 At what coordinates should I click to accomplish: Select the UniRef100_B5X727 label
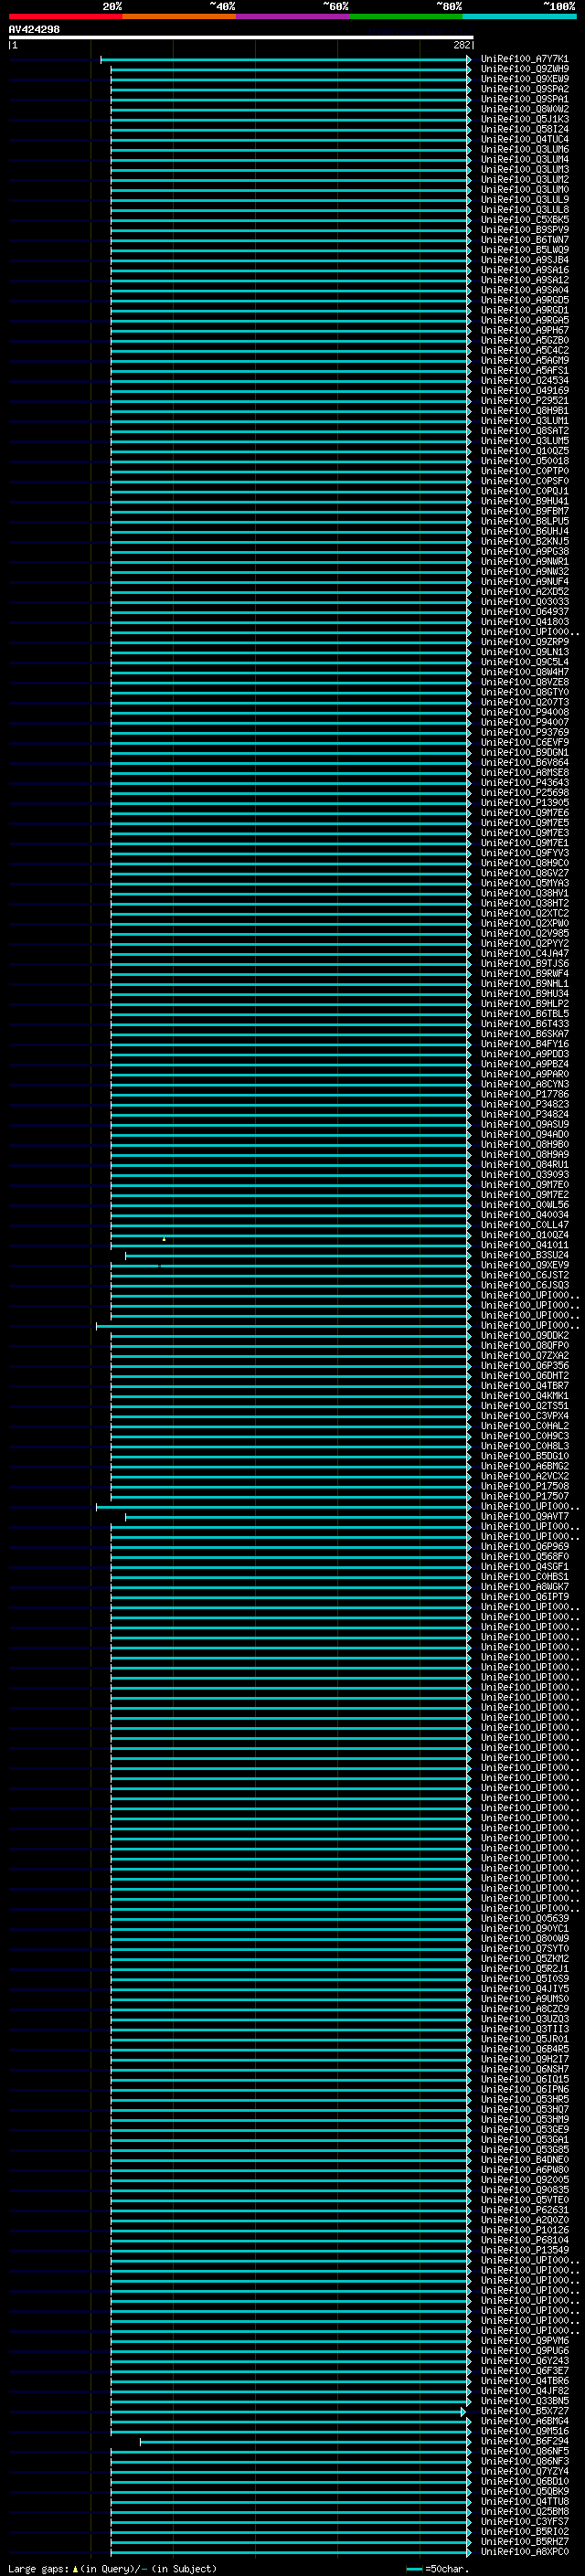tap(524, 2411)
